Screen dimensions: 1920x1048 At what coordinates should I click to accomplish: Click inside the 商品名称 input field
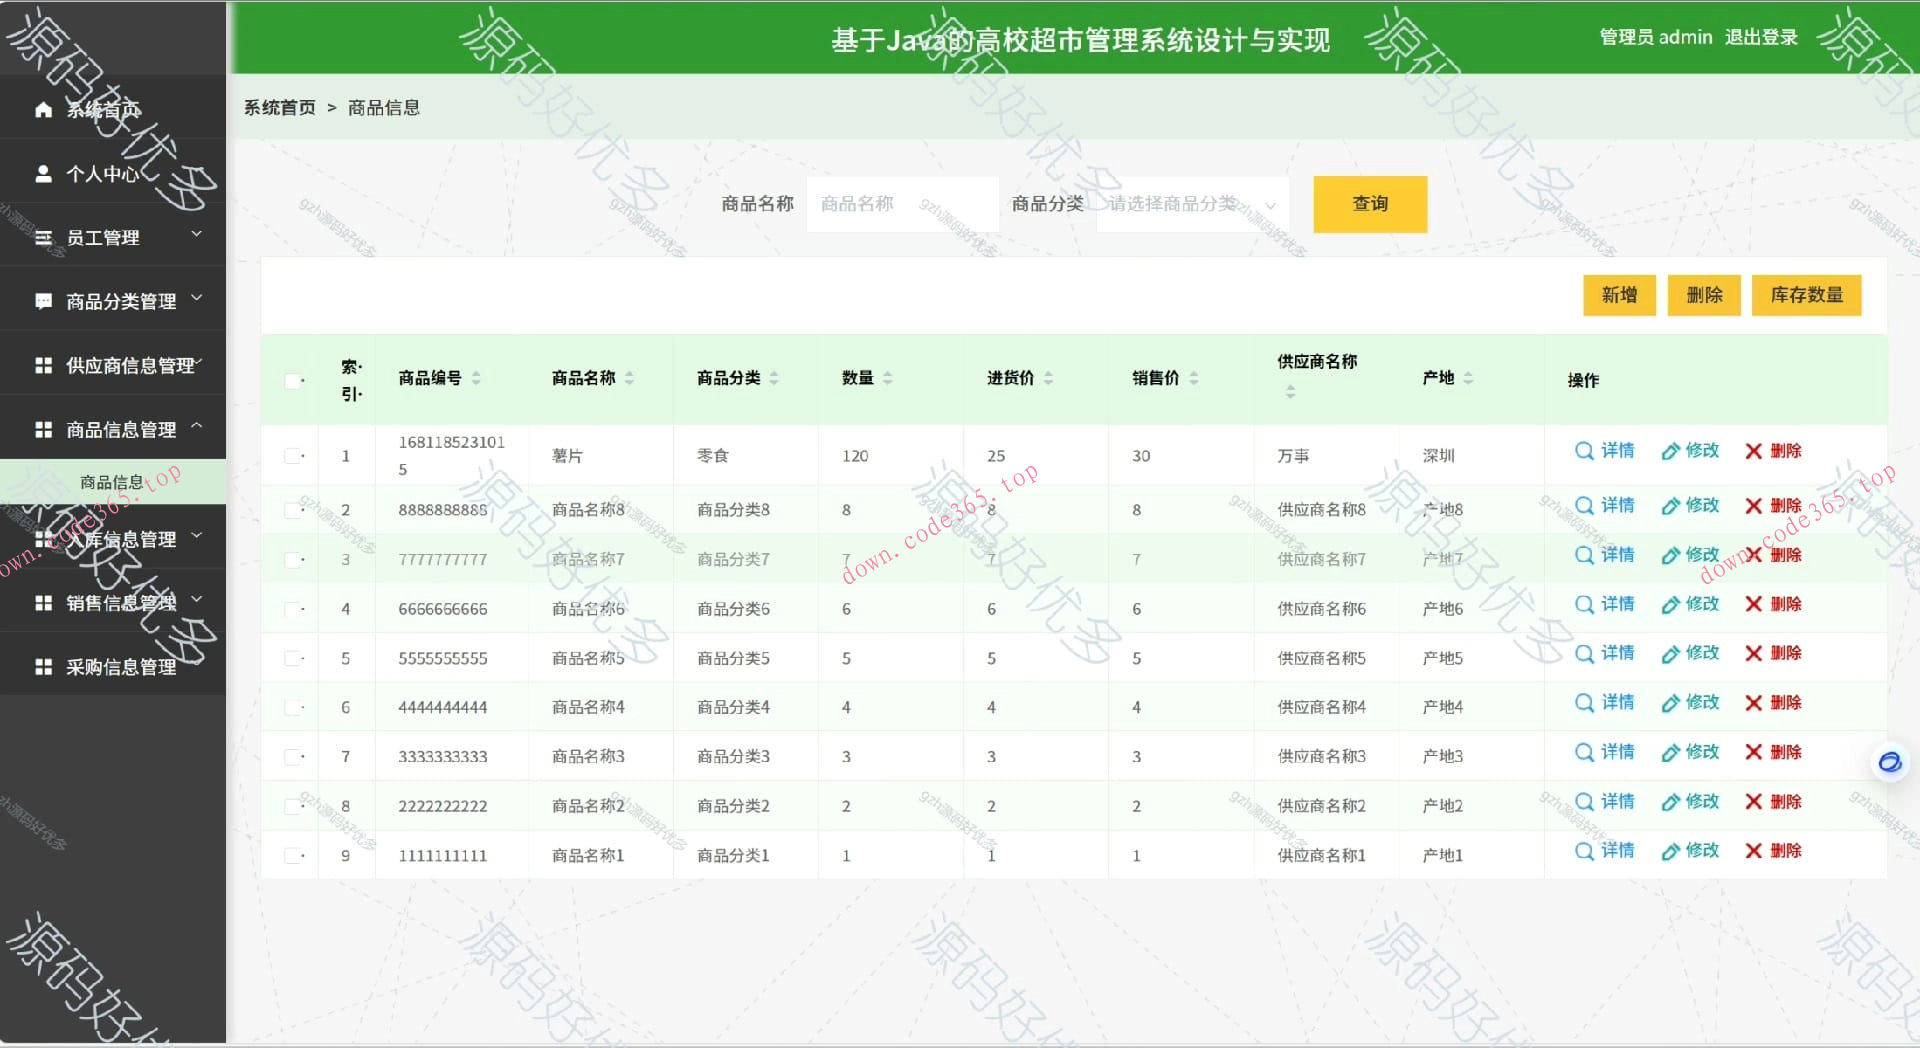click(900, 204)
